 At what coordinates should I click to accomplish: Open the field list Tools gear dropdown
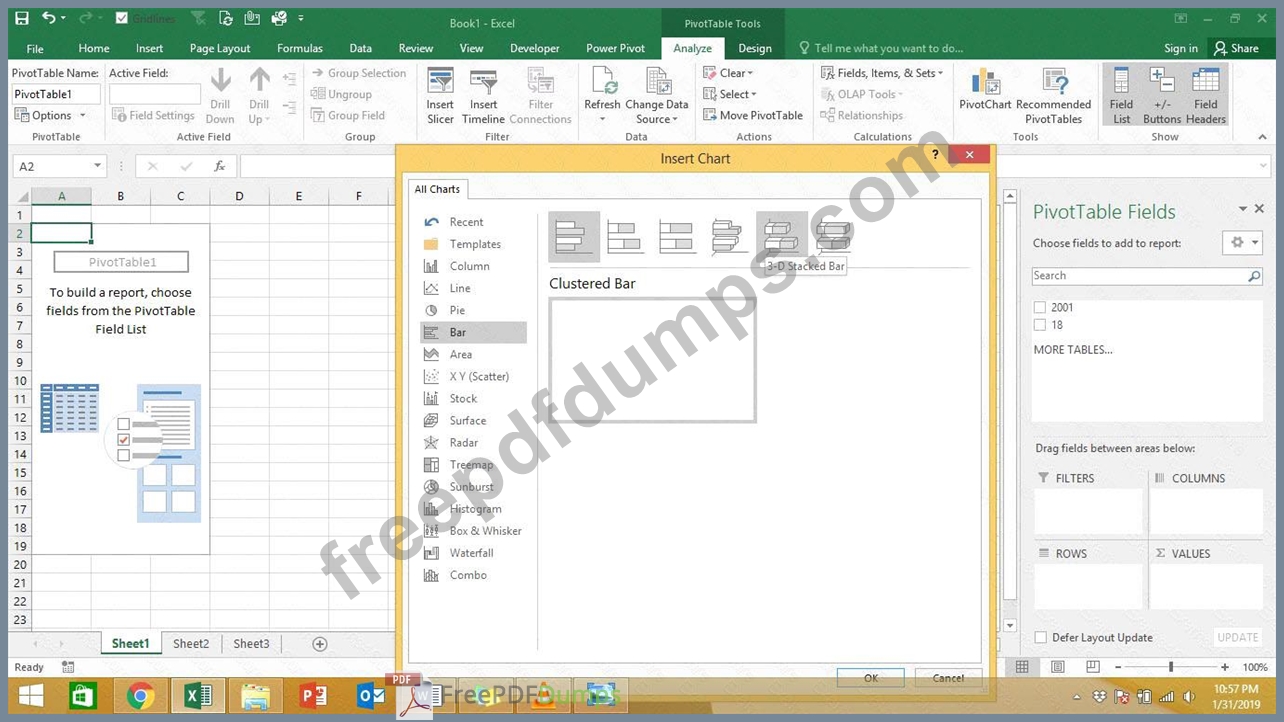coord(1242,243)
